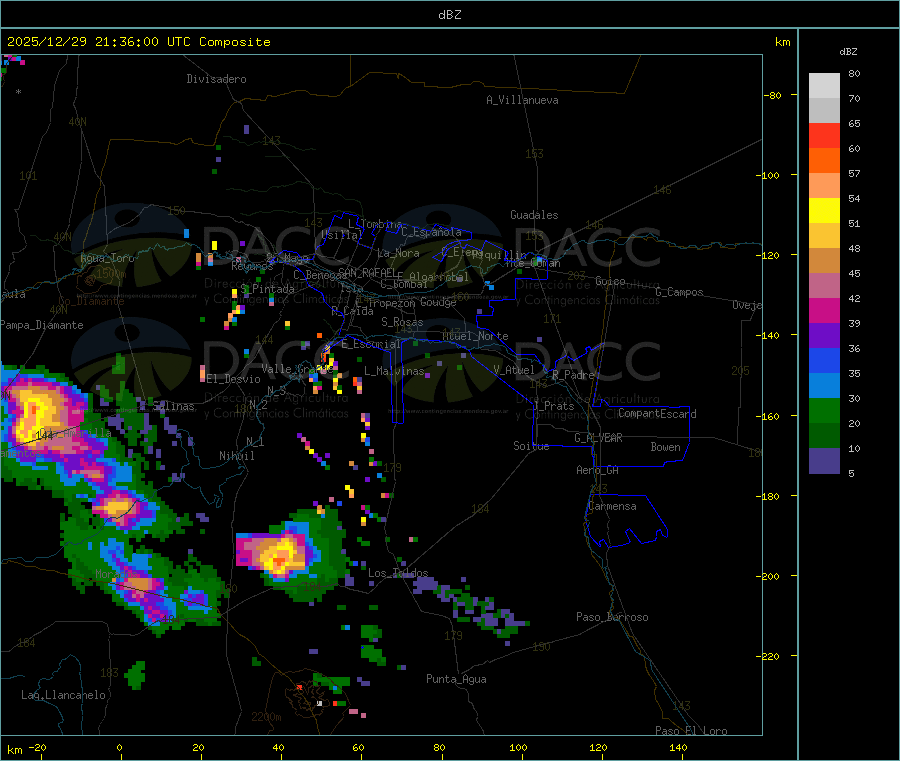This screenshot has width=900, height=761.
Task: Click the El_Desvio location label
Action: [x=233, y=379]
